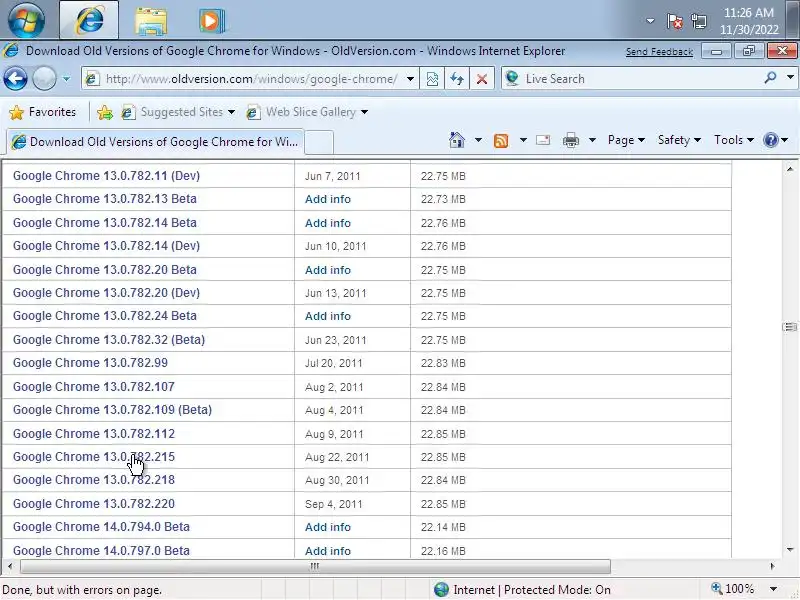Click vertical scrollbar up arrow
Viewport: 800px width, 600px height.
(790, 168)
